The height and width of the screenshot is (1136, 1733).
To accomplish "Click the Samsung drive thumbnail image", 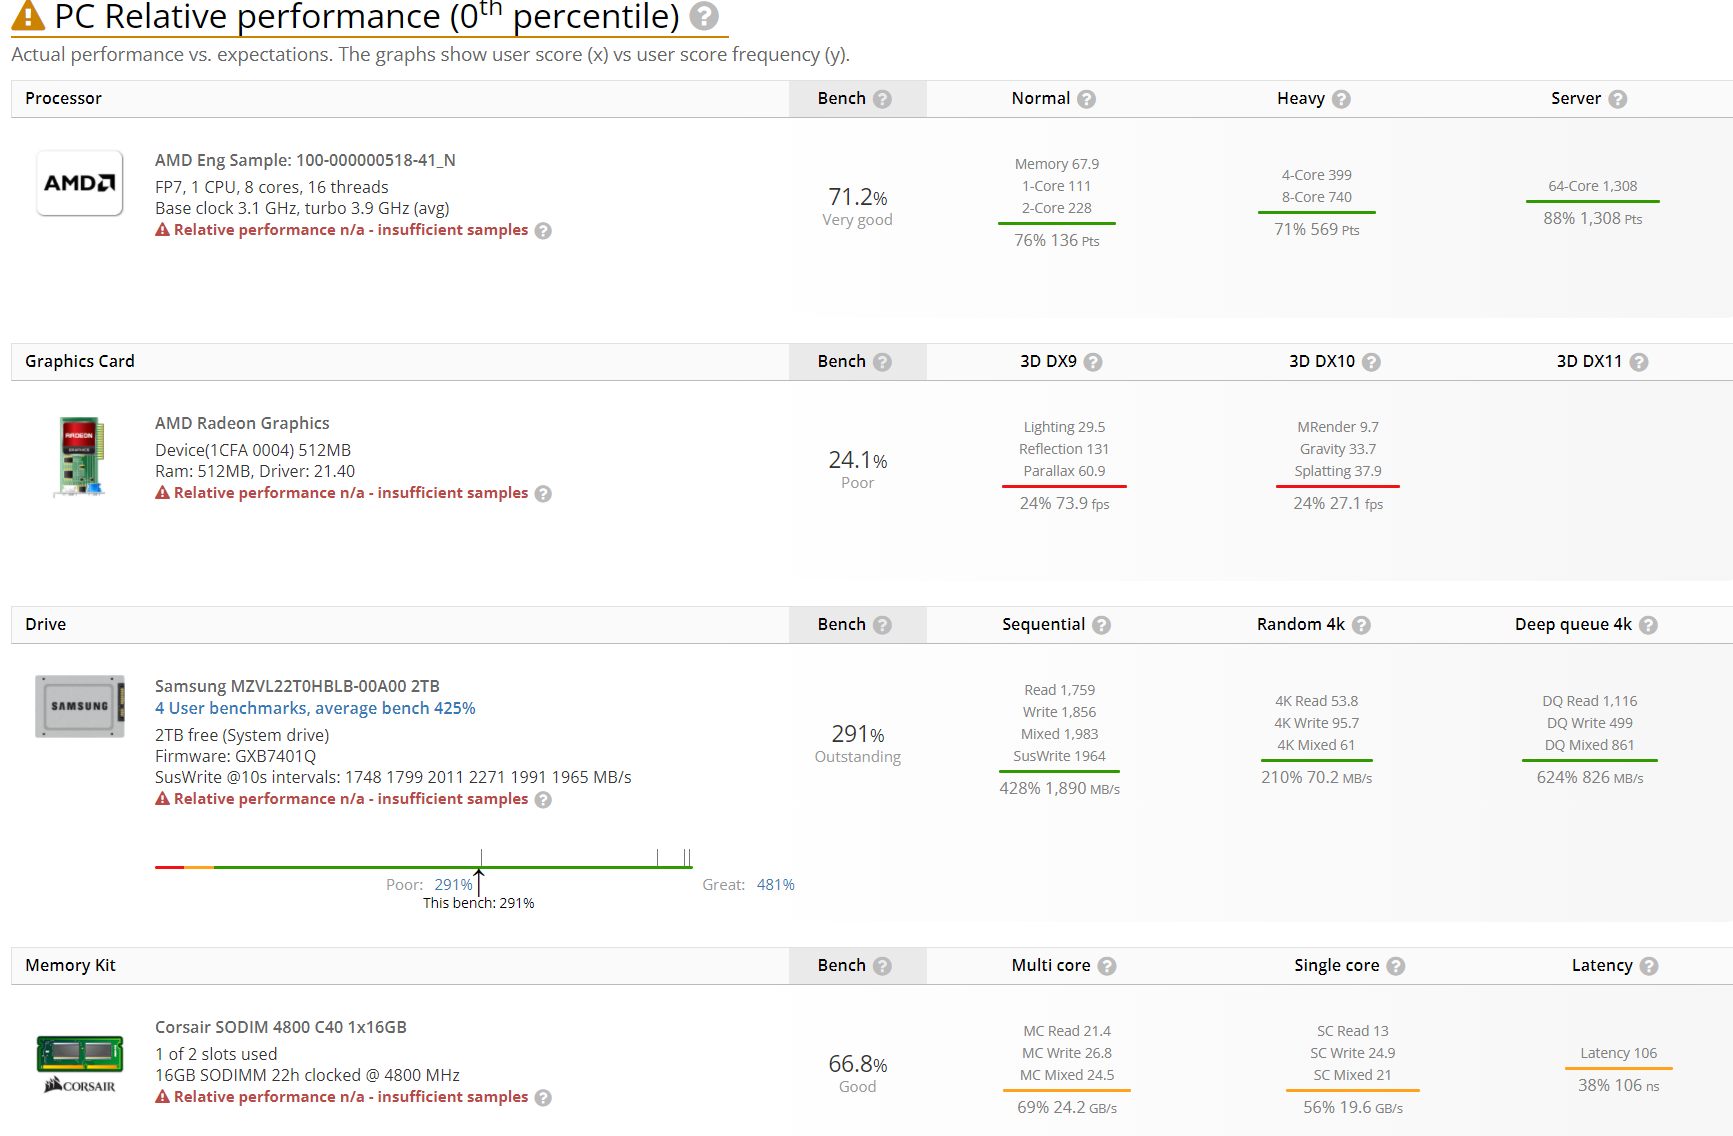I will pos(80,706).
